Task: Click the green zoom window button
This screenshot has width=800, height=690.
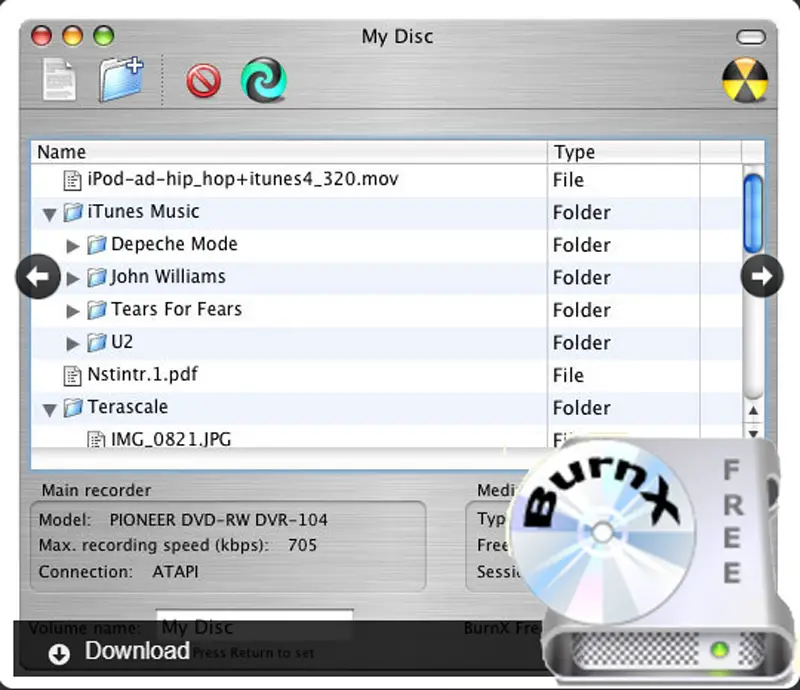Action: [x=104, y=36]
